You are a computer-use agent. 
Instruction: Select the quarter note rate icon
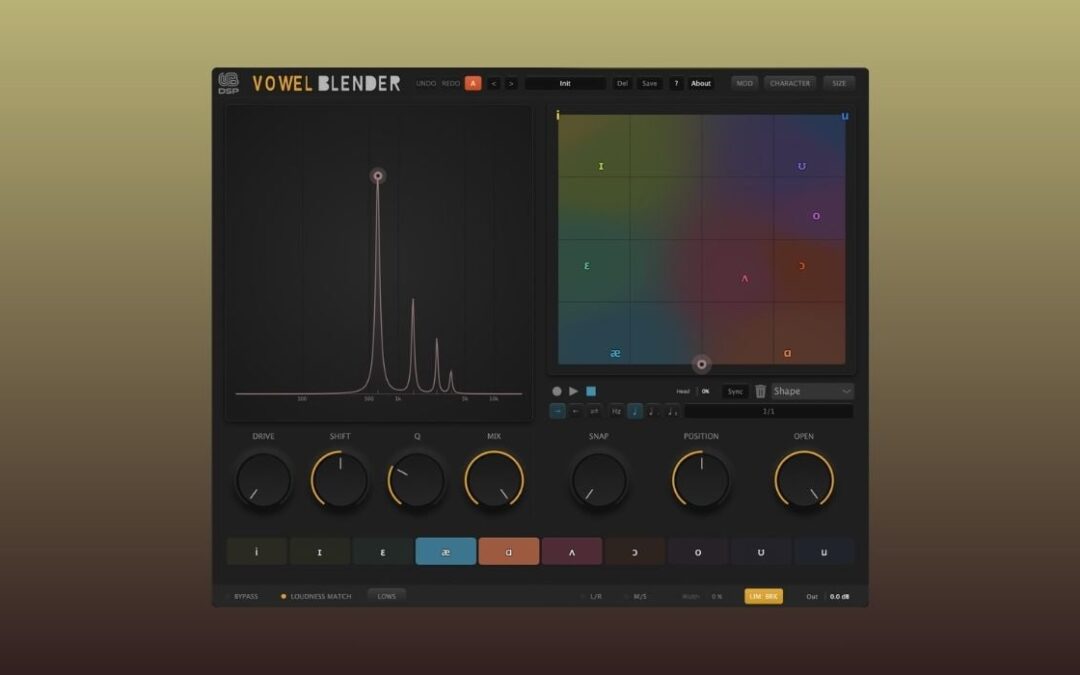(x=635, y=411)
